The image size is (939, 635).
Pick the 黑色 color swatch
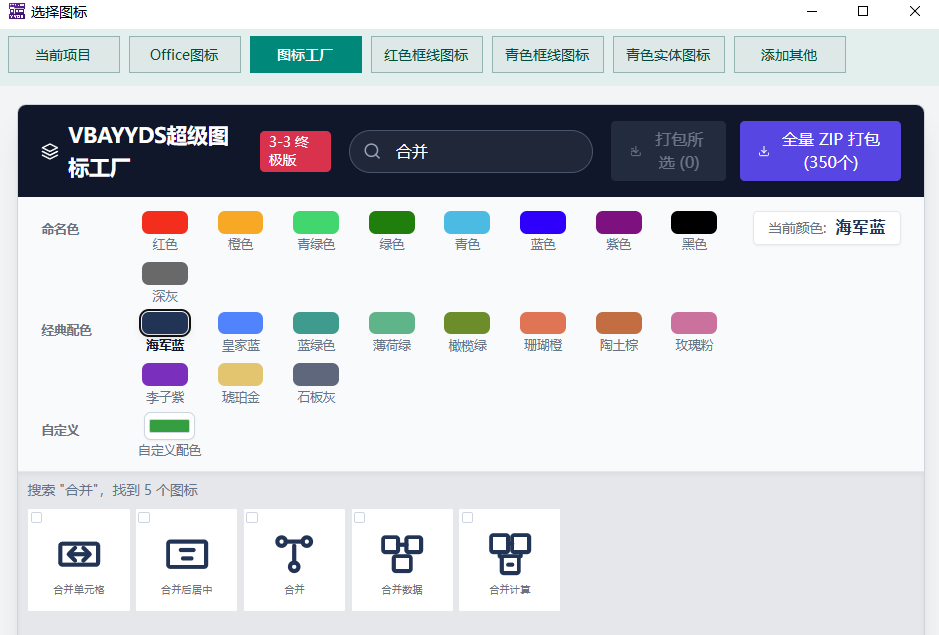coord(694,223)
